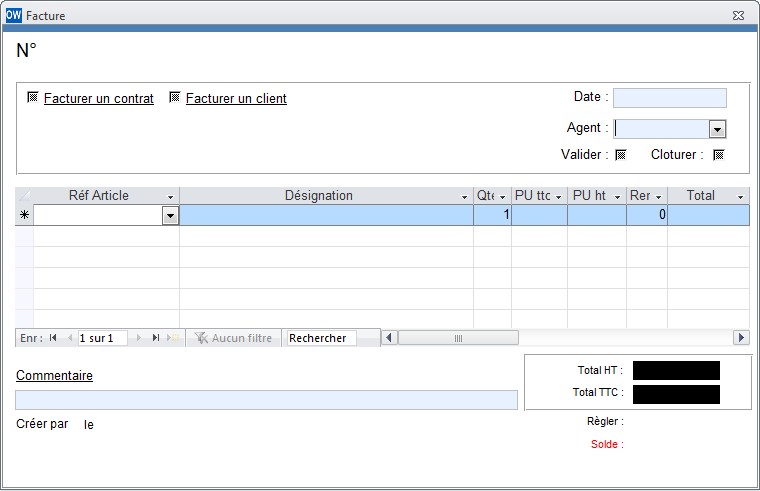Toggle the Valider checkbox
The height and width of the screenshot is (491, 760).
coord(620,155)
